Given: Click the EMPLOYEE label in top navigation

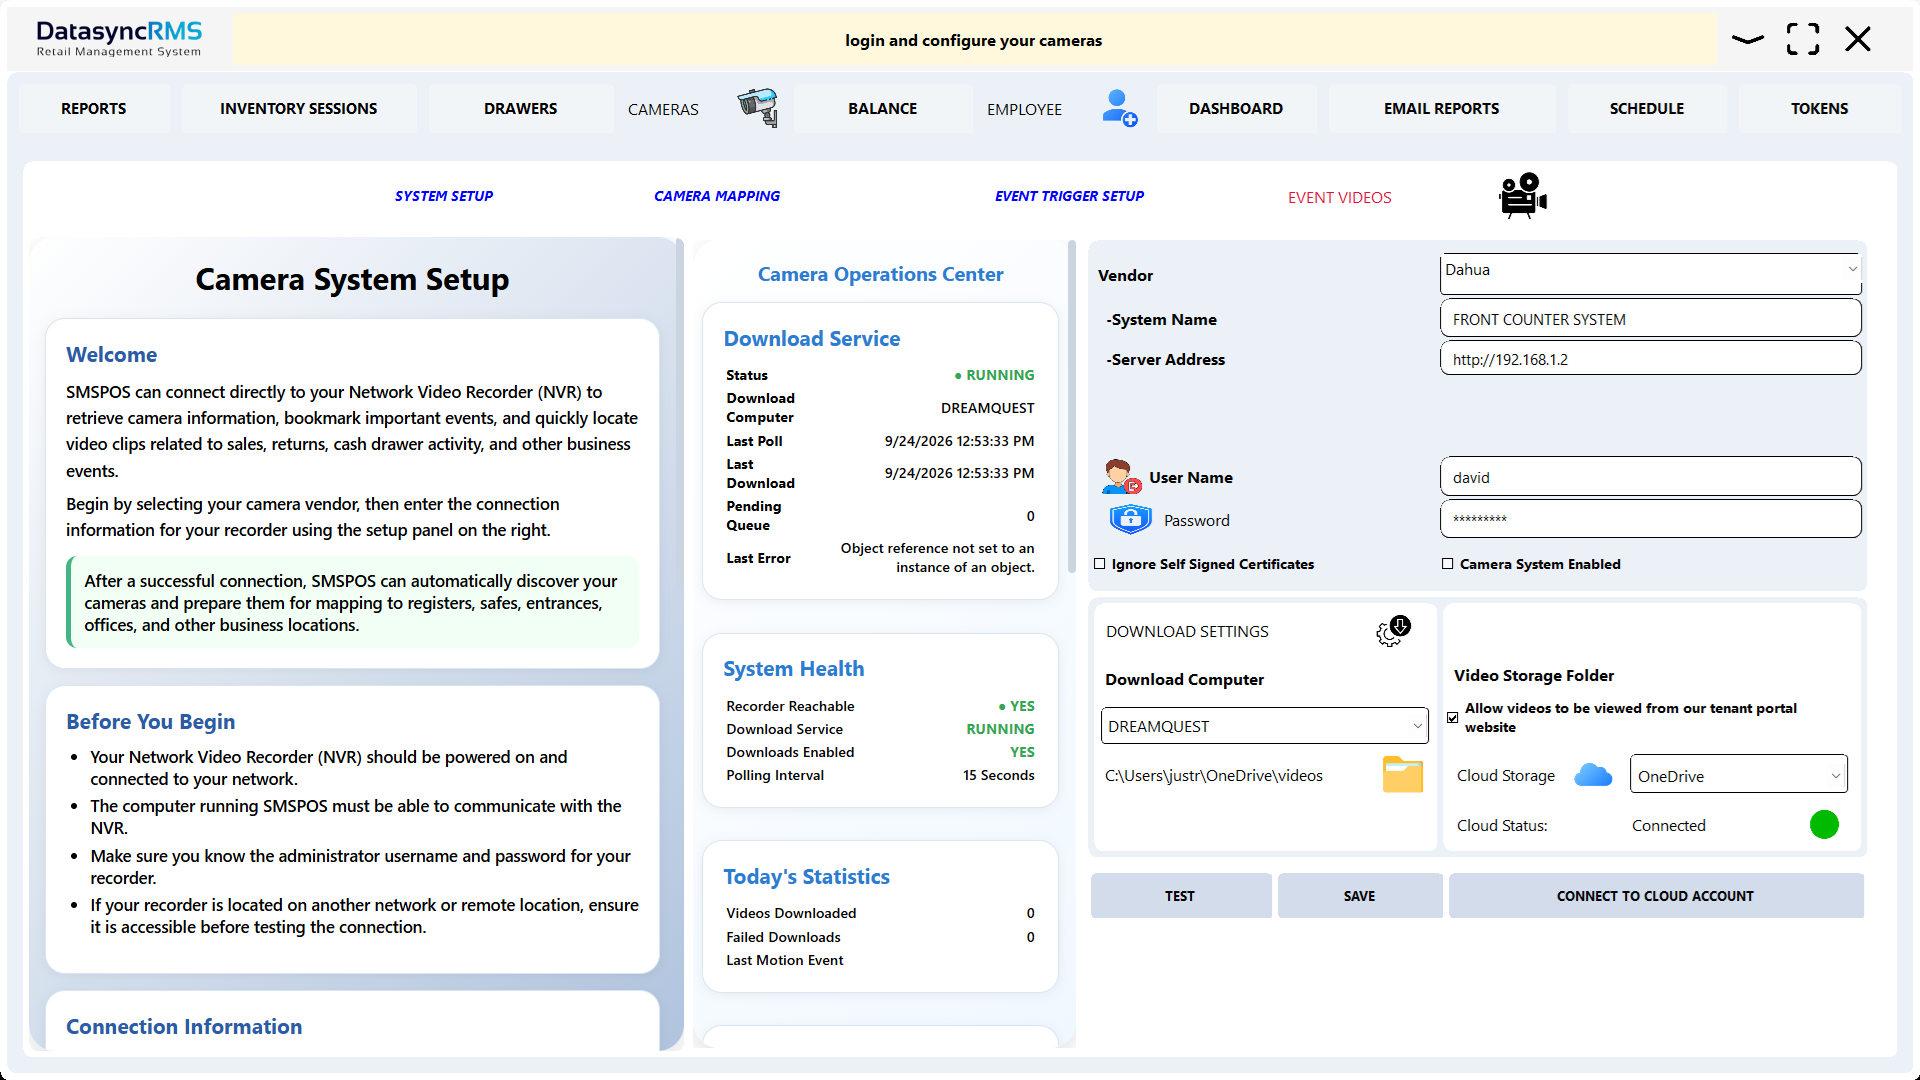Looking at the screenshot, I should 1024,109.
